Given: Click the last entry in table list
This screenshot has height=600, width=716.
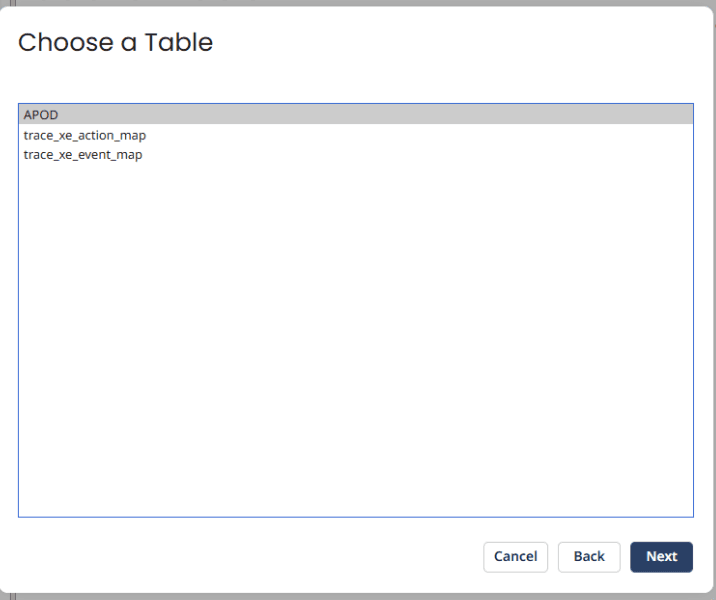Looking at the screenshot, I should pos(83,155).
